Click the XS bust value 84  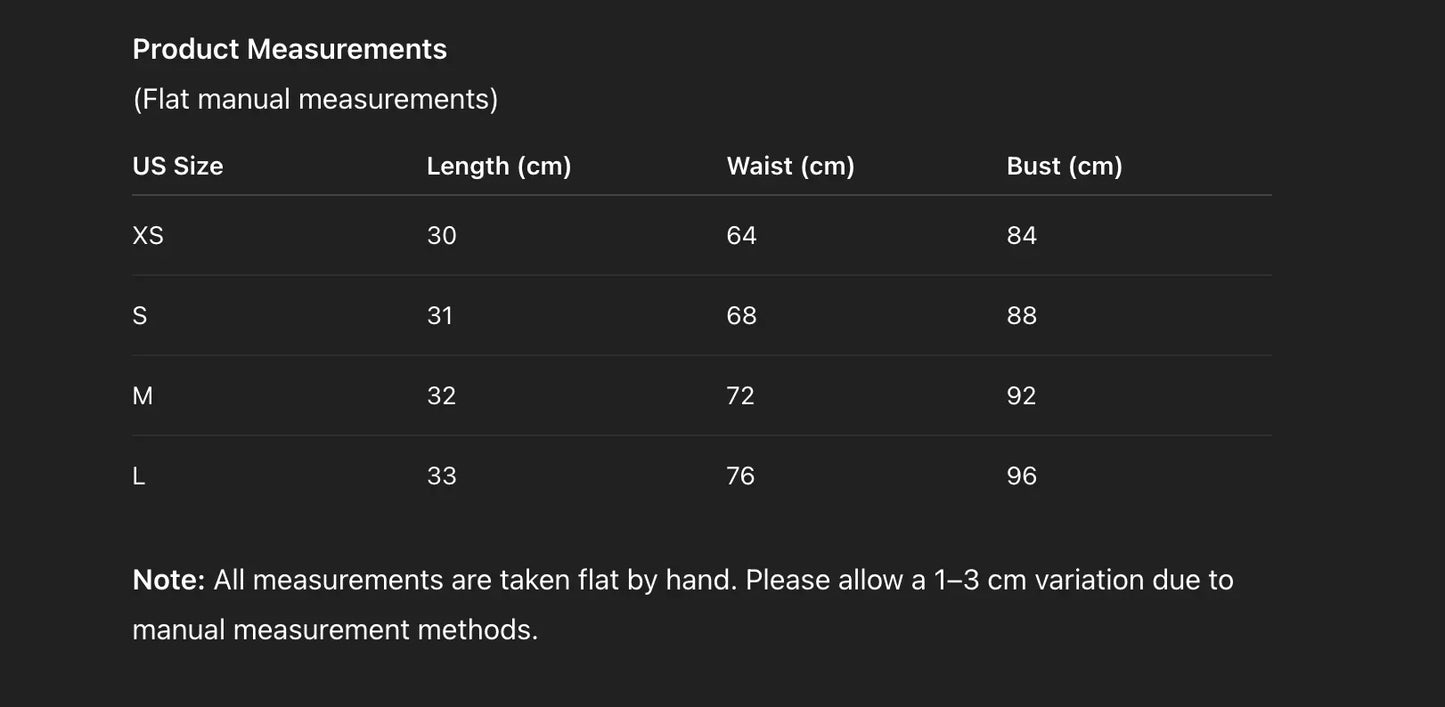pyautogui.click(x=1021, y=236)
